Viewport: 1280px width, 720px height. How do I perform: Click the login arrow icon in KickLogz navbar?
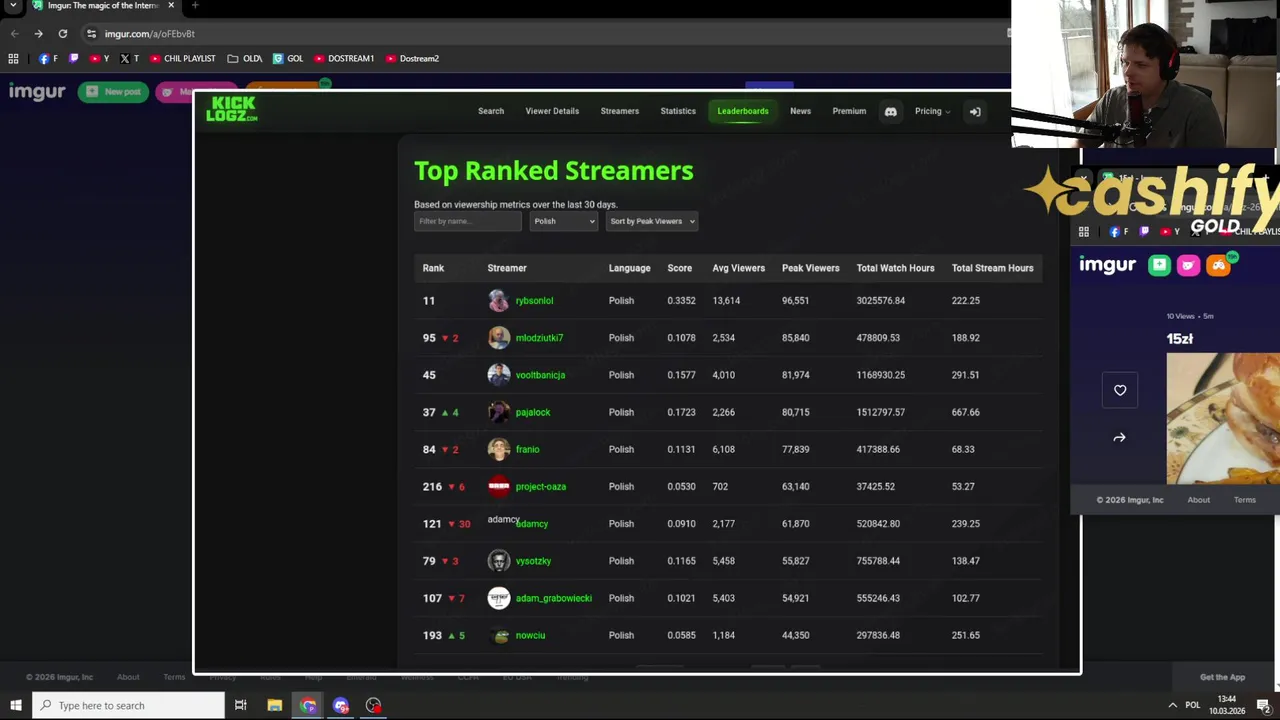click(975, 111)
